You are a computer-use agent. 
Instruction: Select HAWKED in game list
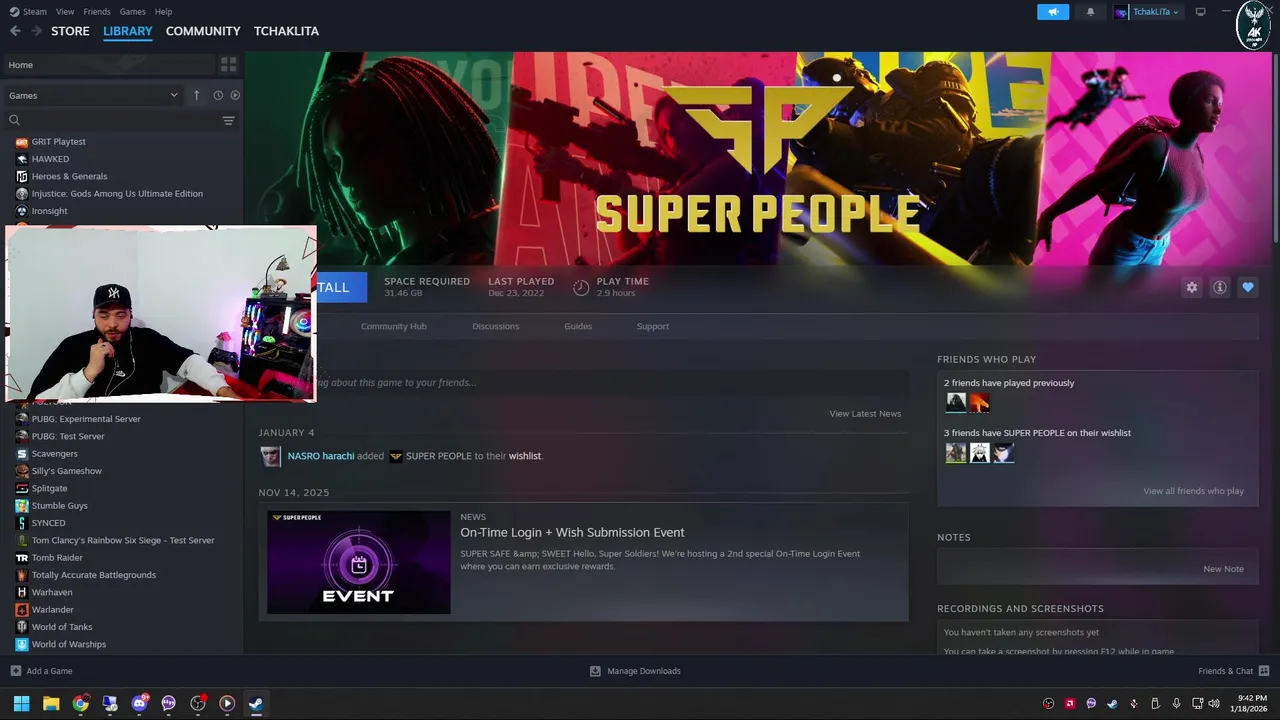(50, 159)
